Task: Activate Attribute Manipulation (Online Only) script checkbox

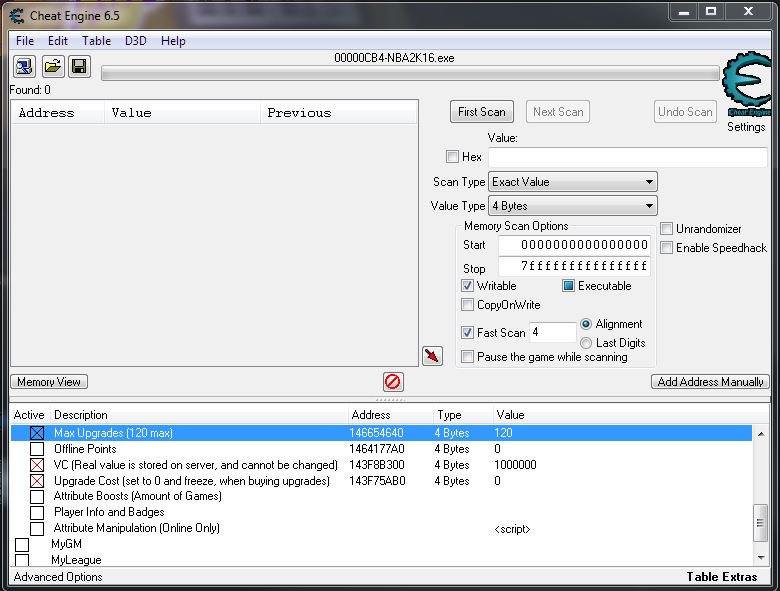Action: [x=37, y=528]
